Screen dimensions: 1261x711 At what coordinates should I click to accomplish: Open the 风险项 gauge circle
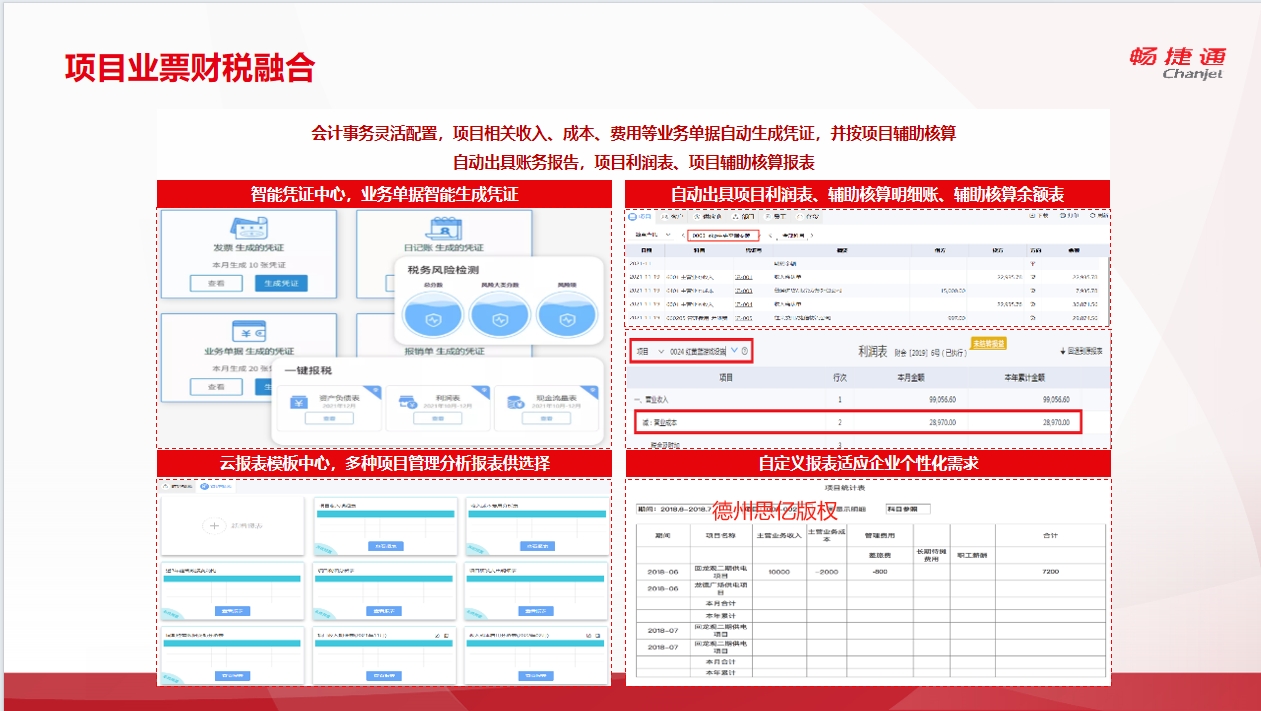[567, 315]
